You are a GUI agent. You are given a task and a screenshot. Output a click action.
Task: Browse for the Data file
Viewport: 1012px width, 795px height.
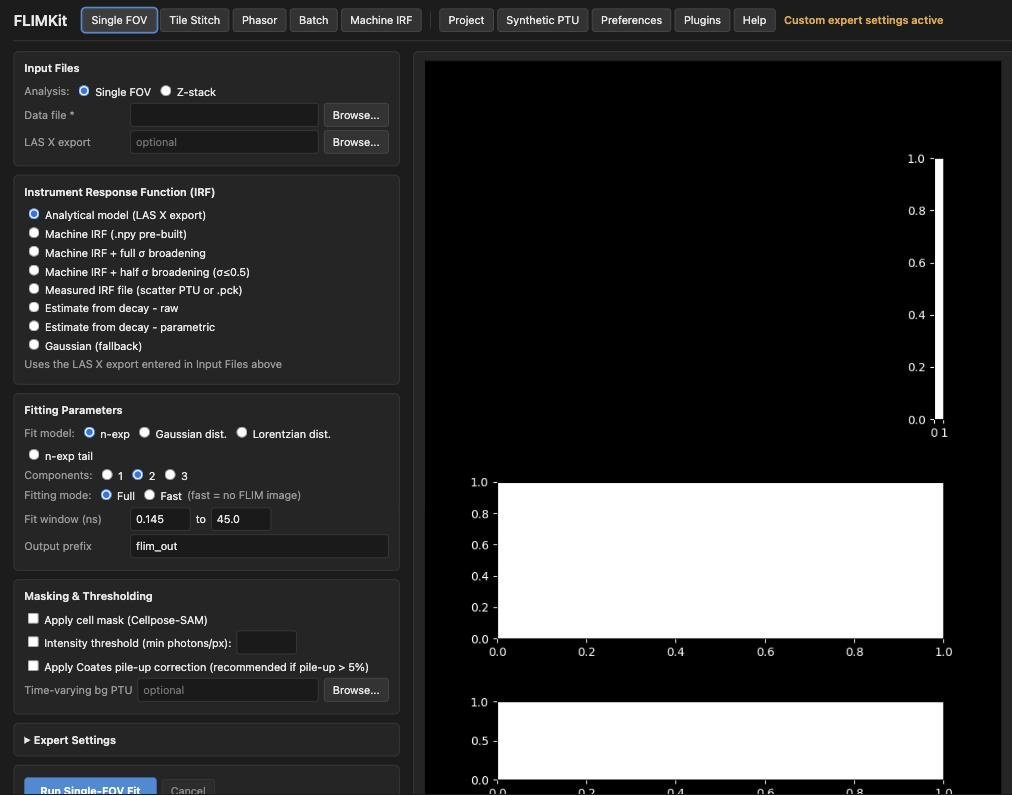[x=356, y=115]
